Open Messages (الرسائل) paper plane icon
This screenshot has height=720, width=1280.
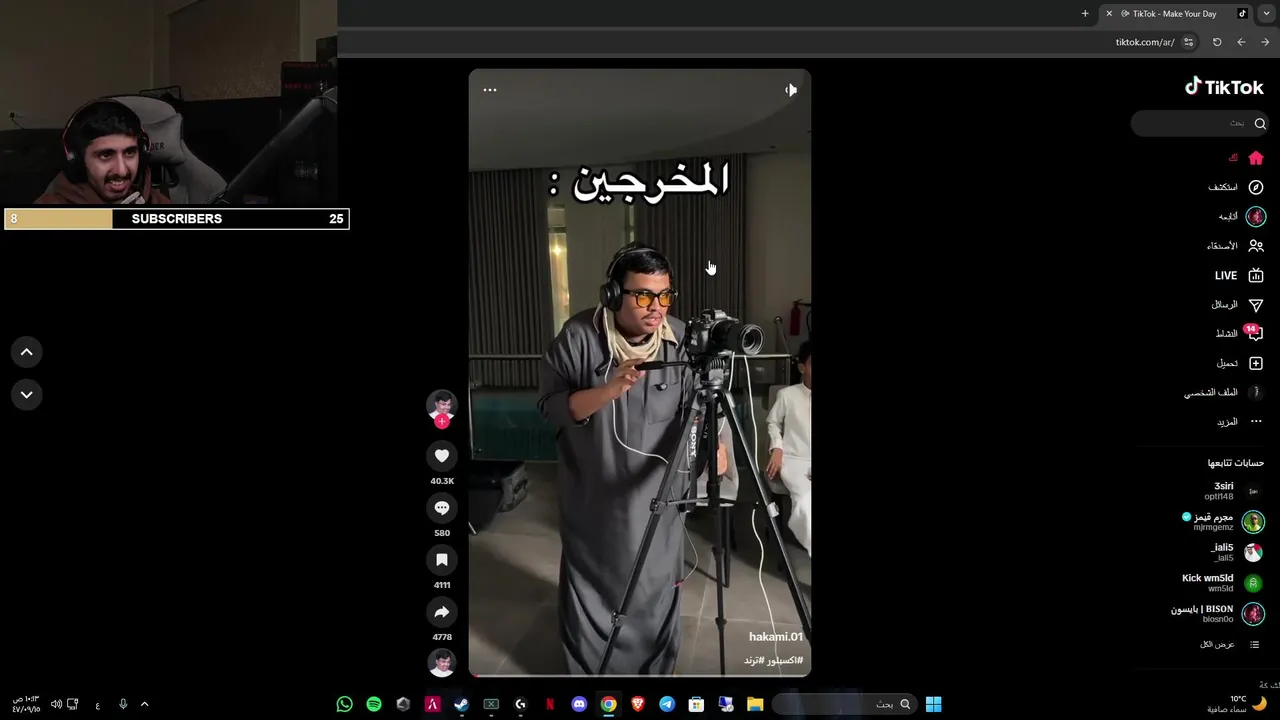(x=1256, y=305)
